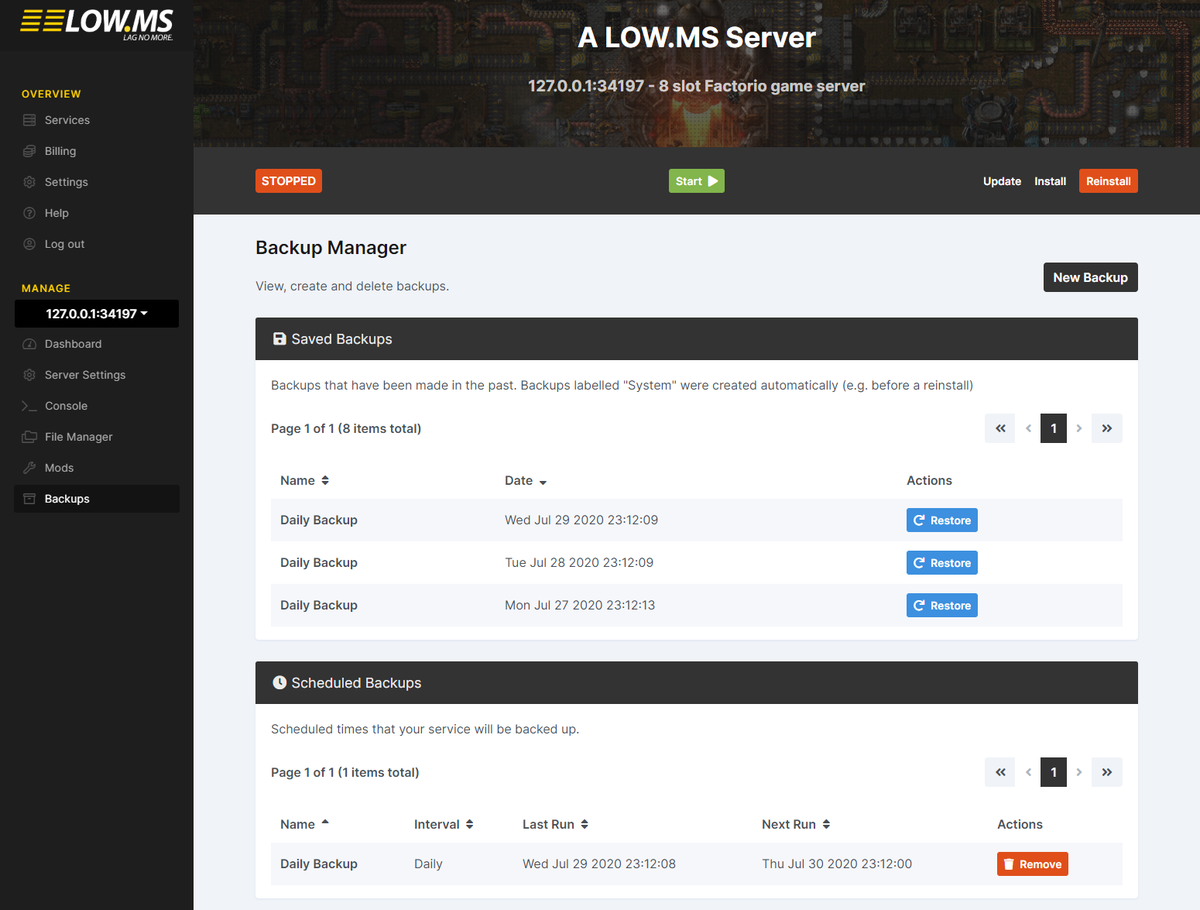Viewport: 1200px width, 910px height.
Task: Click the Billing sidebar icon
Action: pos(27,151)
